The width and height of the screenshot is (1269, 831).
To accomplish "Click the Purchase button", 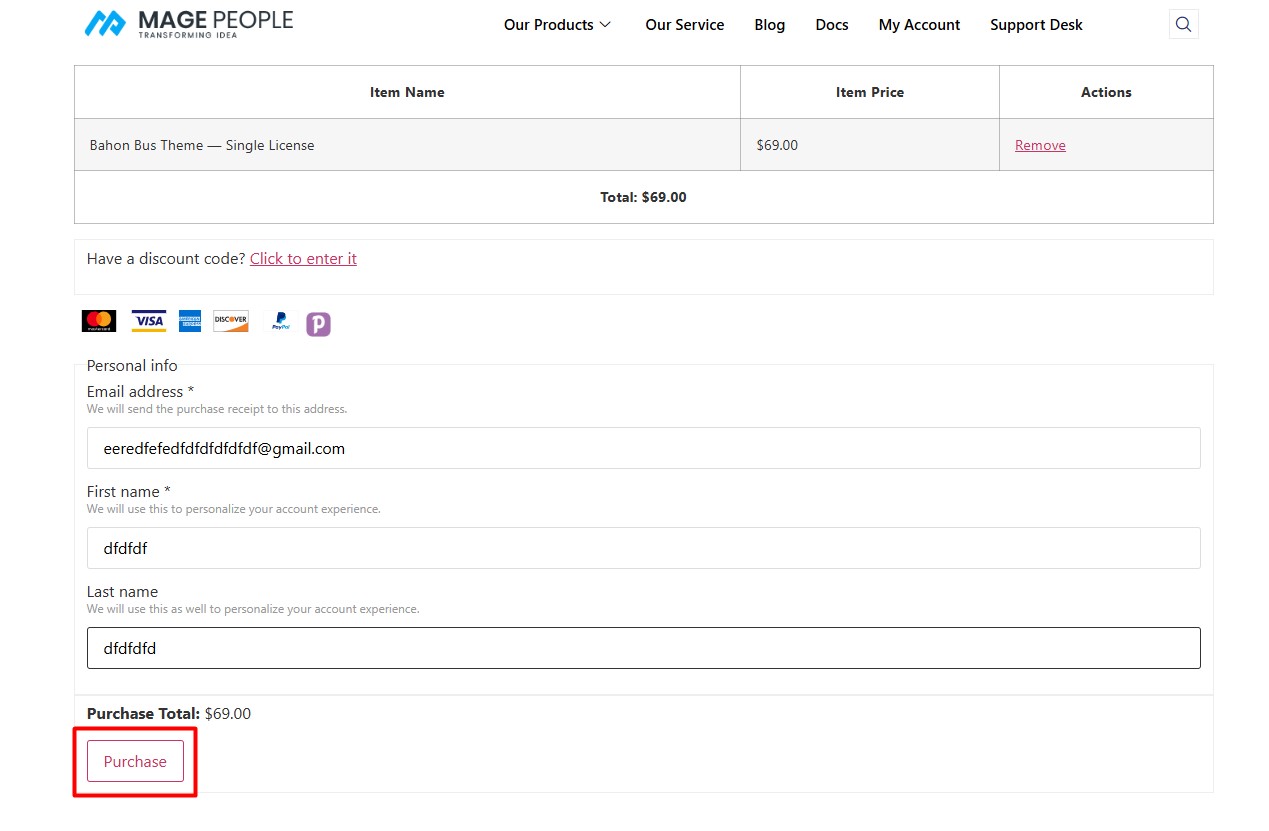I will point(135,761).
